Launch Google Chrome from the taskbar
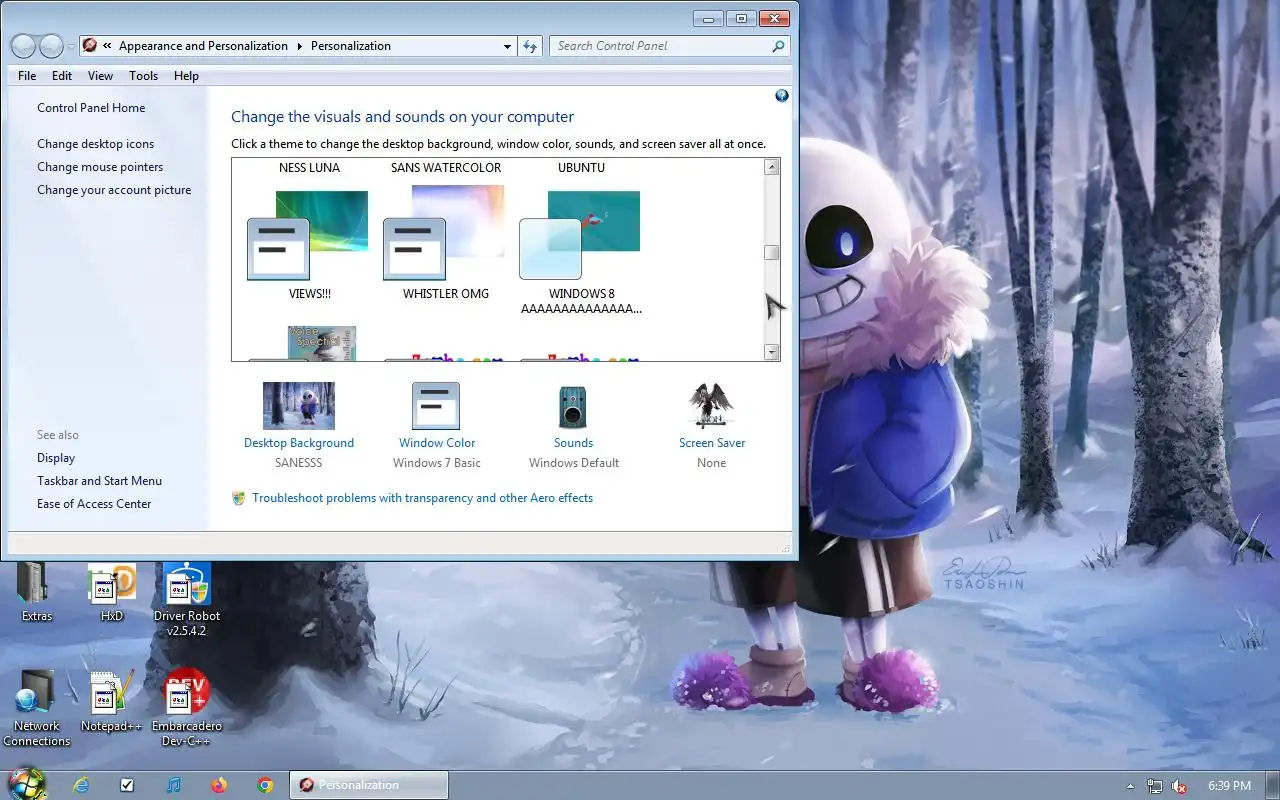 265,785
